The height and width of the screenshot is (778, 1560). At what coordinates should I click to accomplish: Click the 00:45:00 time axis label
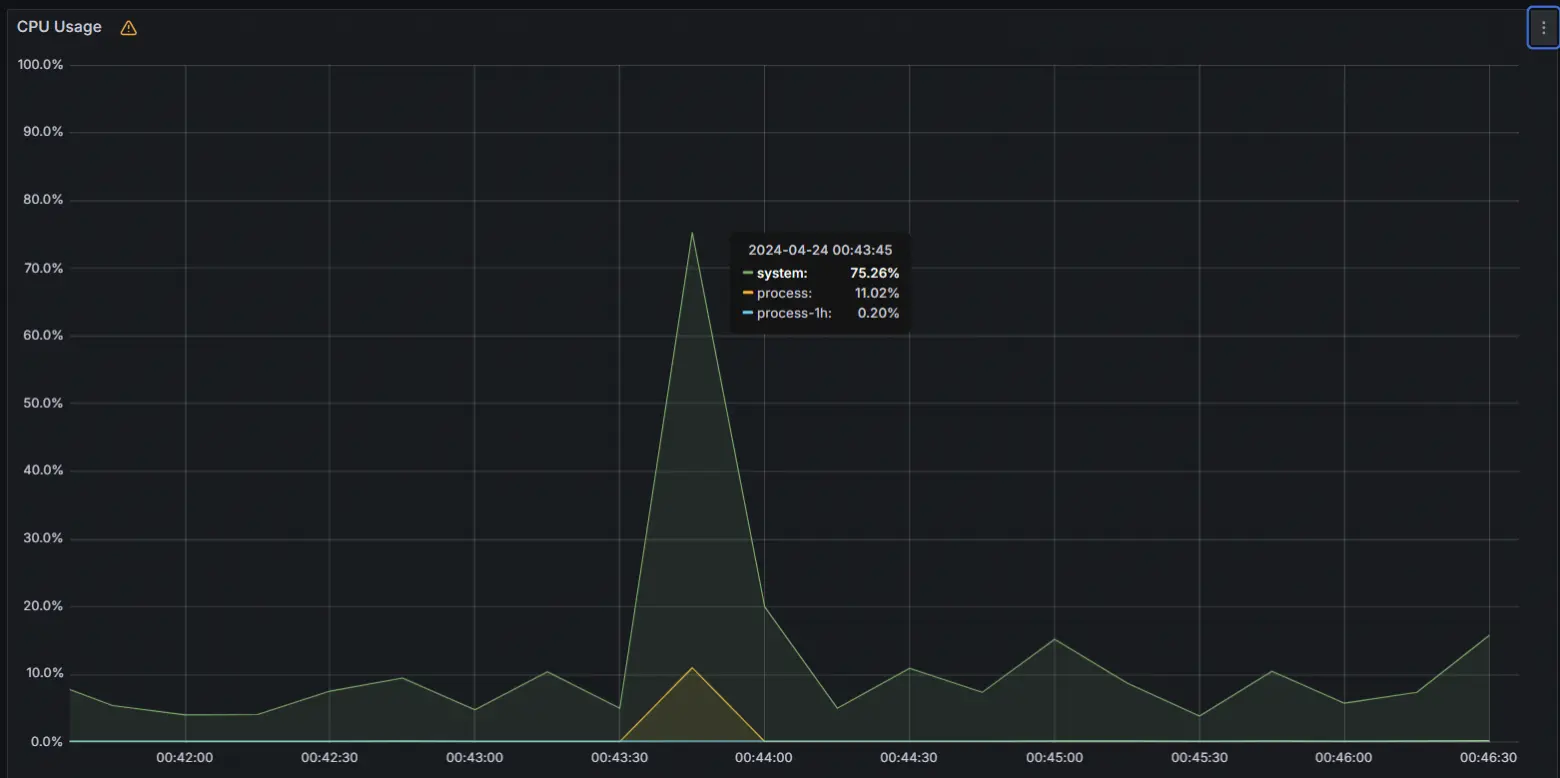1054,758
